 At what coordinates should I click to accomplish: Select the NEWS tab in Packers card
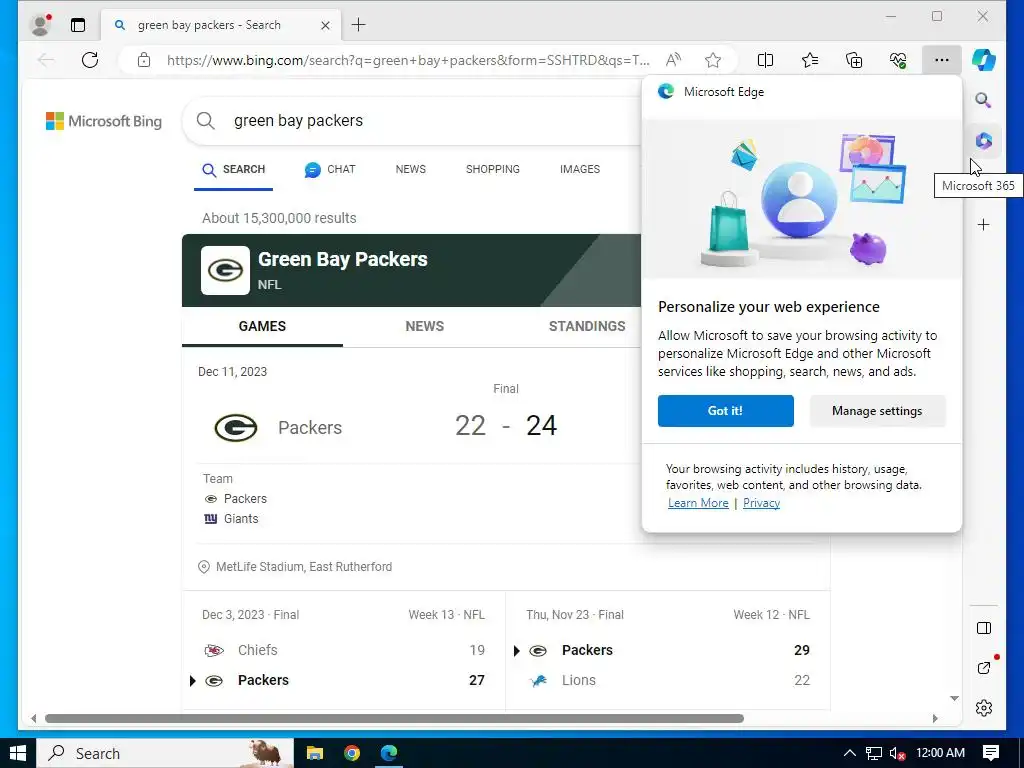[424, 327]
